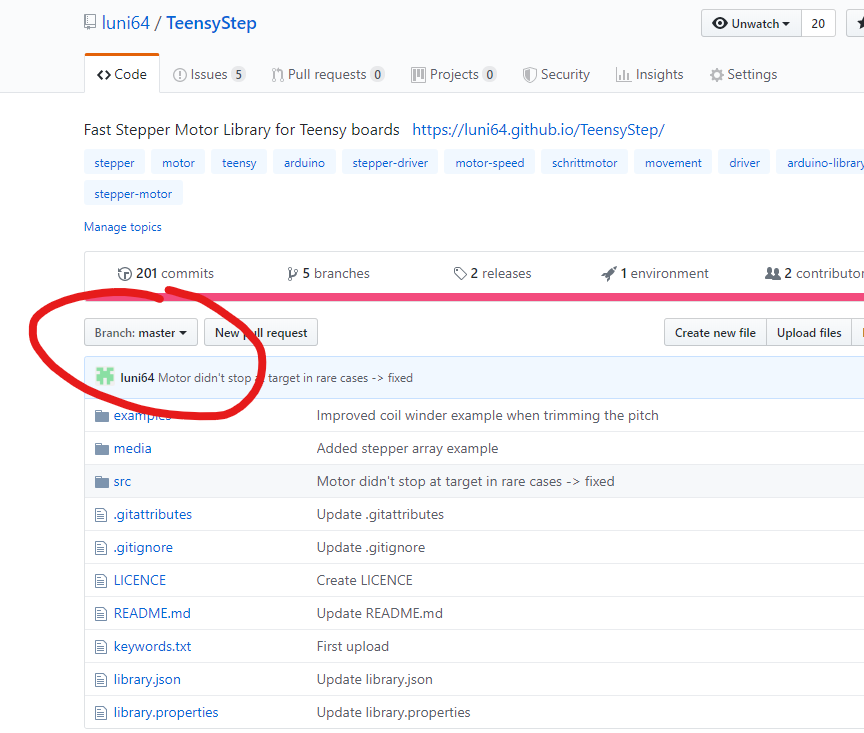Click luni64's green avatar on the latest commit
The height and width of the screenshot is (733, 864).
click(105, 376)
